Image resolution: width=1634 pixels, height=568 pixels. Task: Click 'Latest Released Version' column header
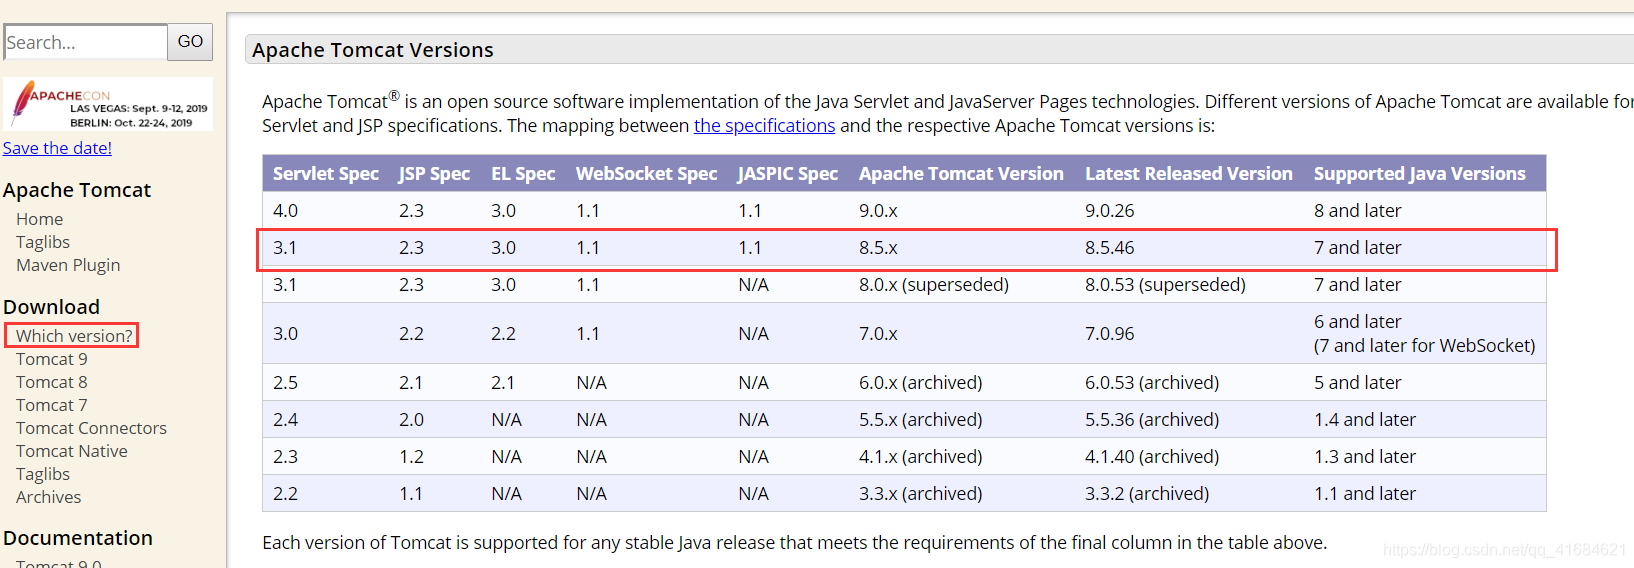click(1189, 174)
